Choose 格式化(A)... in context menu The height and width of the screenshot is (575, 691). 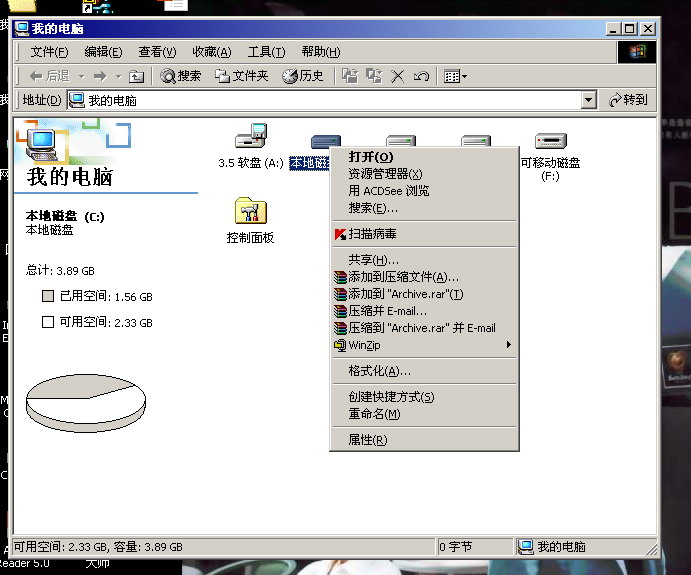click(424, 371)
